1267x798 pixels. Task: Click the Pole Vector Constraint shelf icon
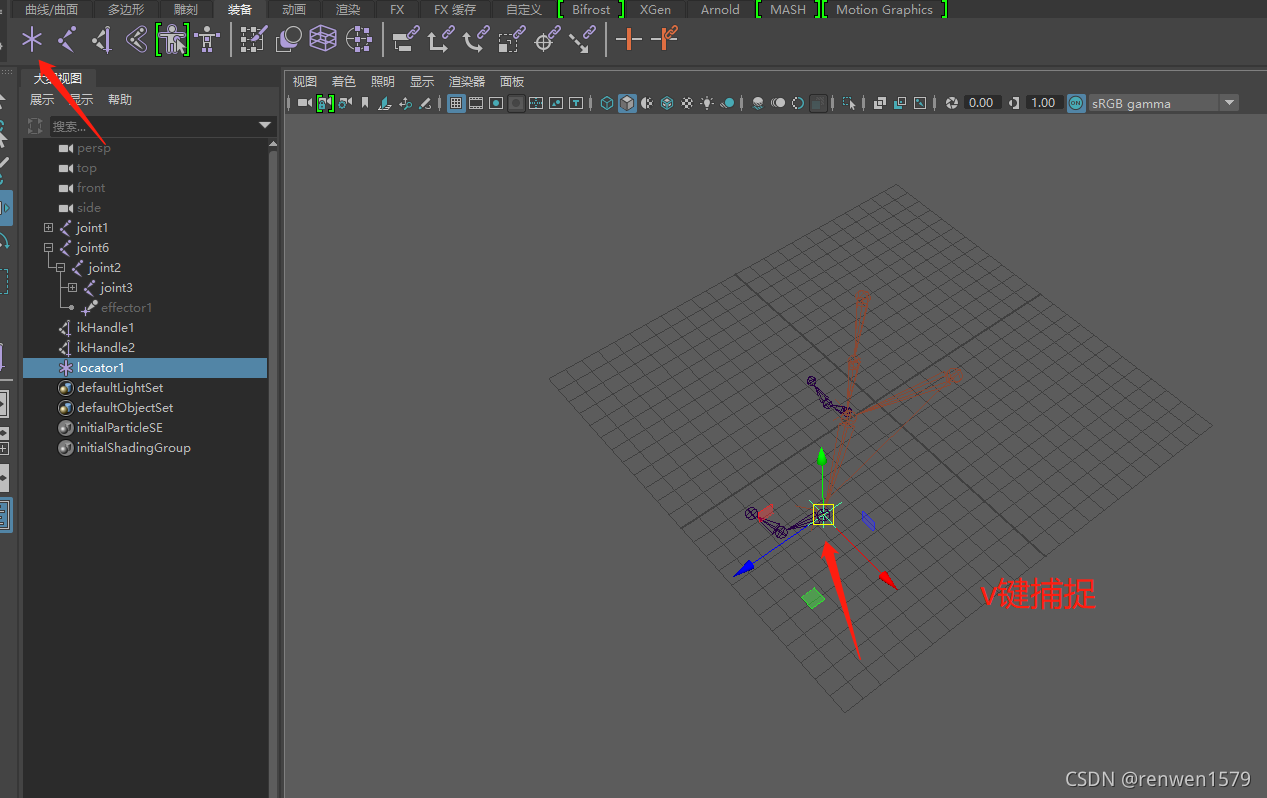click(581, 40)
